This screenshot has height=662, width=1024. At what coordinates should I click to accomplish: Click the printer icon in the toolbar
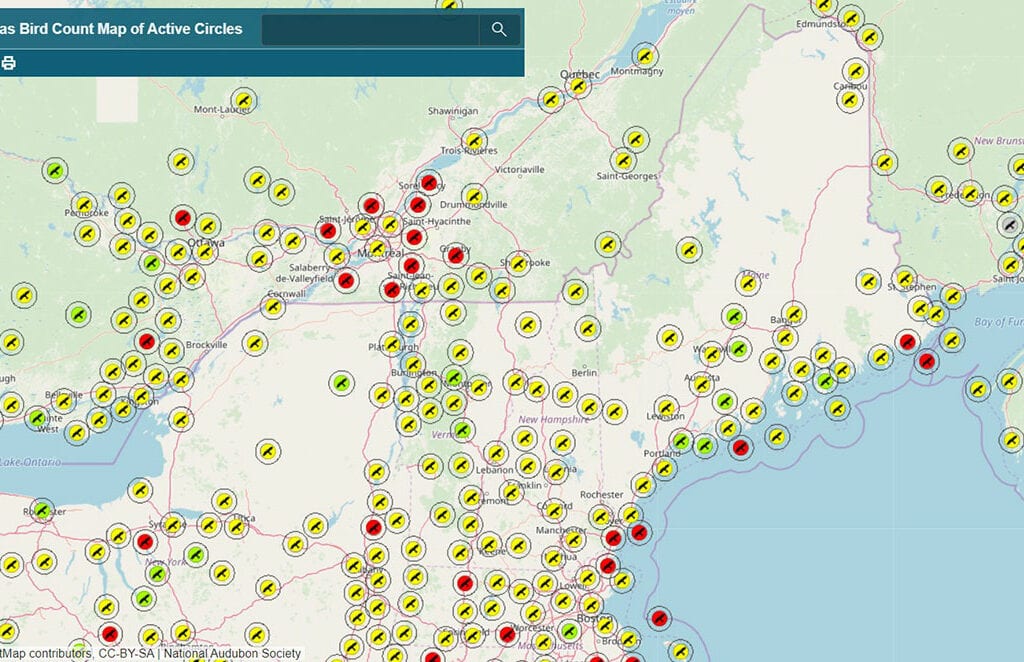[9, 63]
